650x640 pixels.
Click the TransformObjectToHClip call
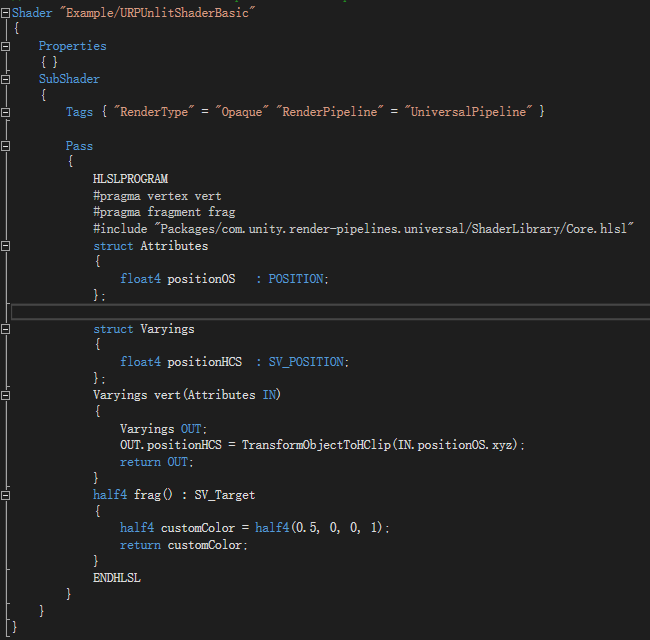pyautogui.click(x=316, y=445)
